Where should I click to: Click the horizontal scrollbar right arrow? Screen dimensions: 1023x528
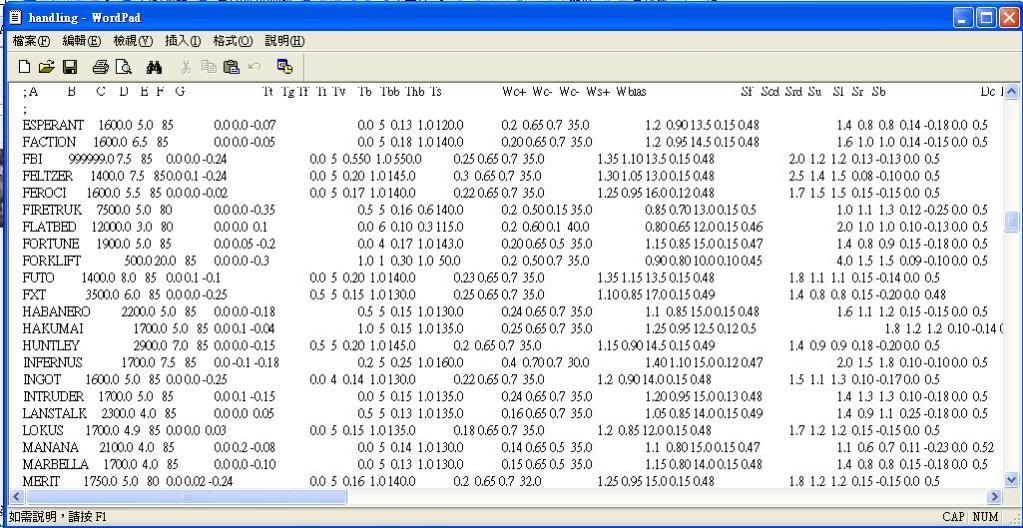click(x=994, y=496)
